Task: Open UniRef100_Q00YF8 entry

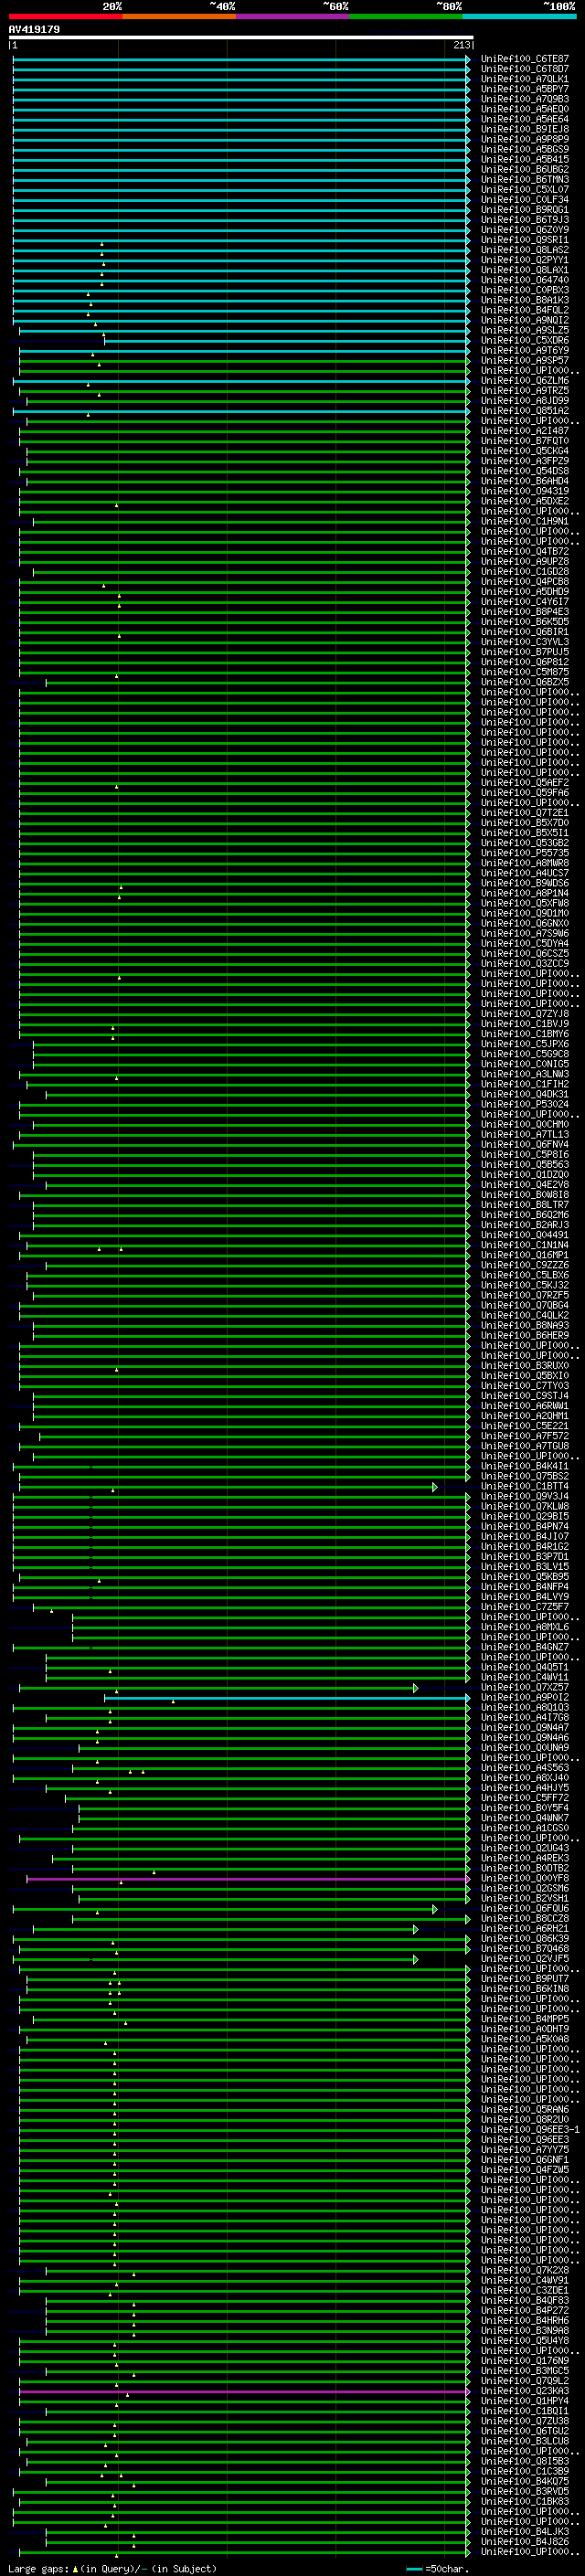Action: click(525, 1879)
